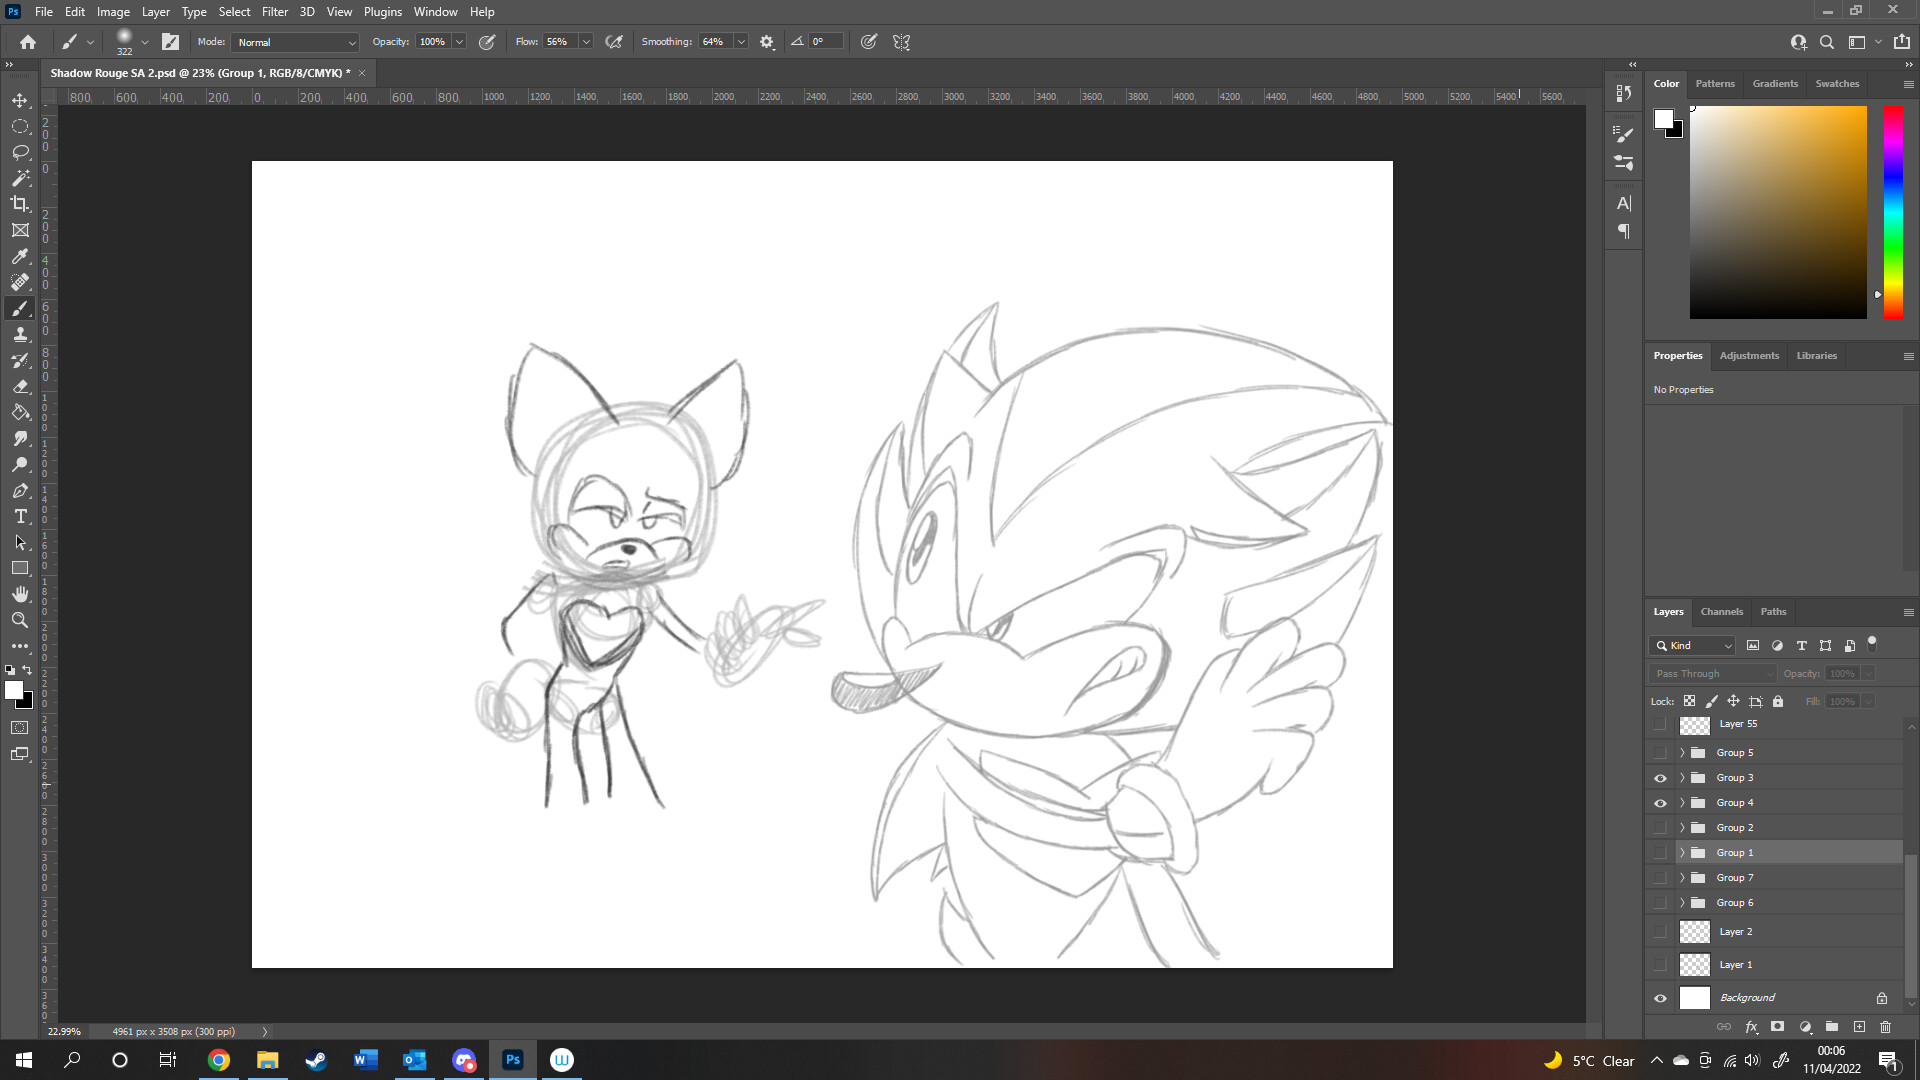Hide the Background layer
This screenshot has height=1080, width=1920.
tap(1660, 997)
